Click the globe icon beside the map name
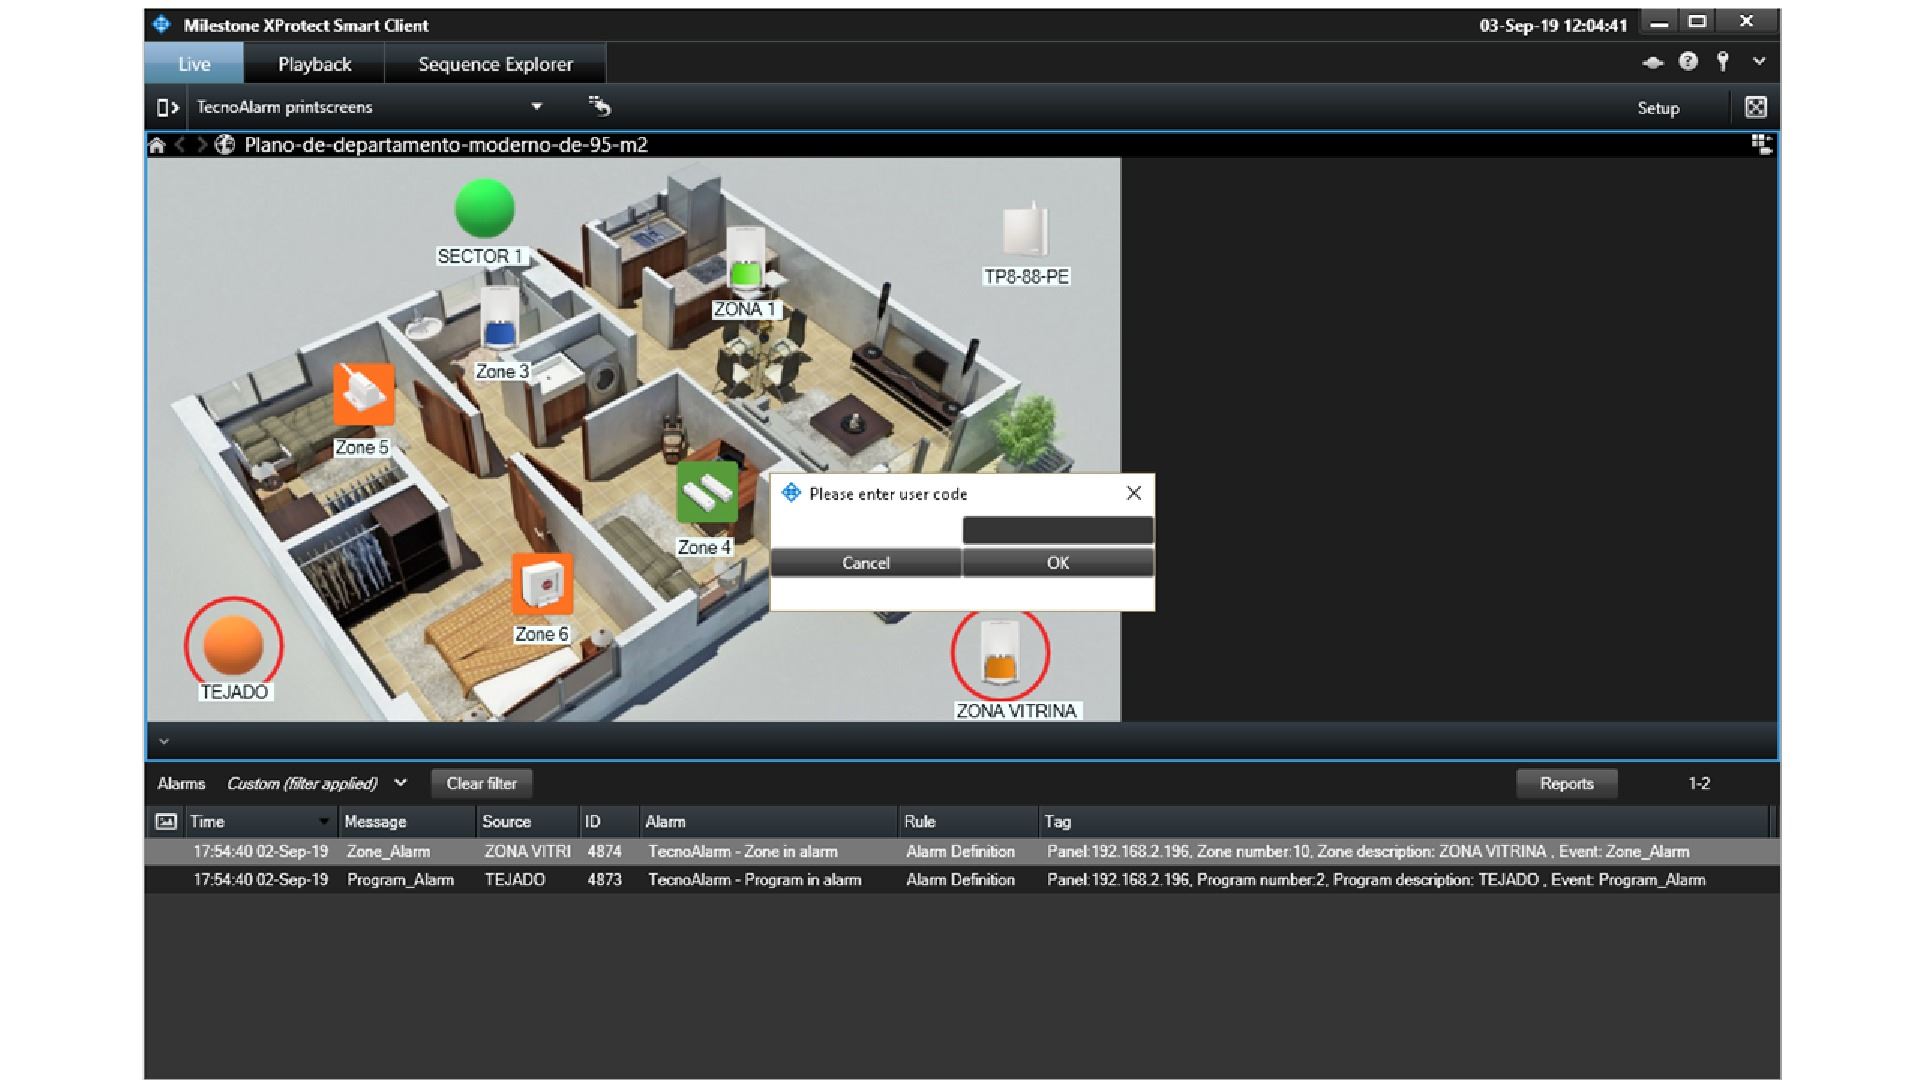The width and height of the screenshot is (1920, 1080). point(225,145)
